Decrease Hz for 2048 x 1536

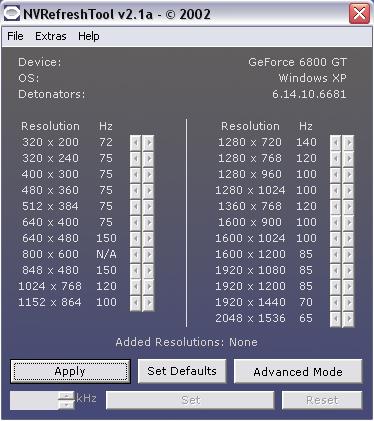coord(336,319)
